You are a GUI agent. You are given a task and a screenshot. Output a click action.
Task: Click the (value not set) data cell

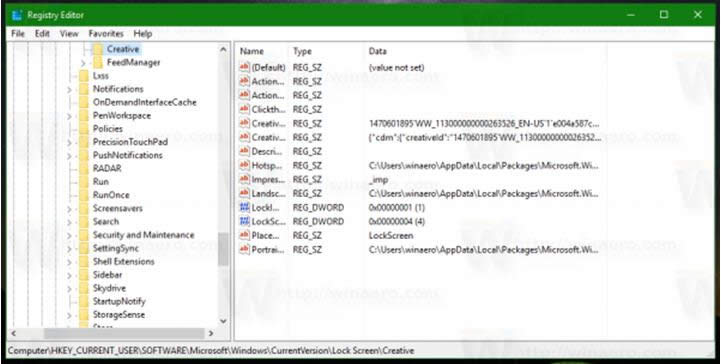[x=396, y=68]
